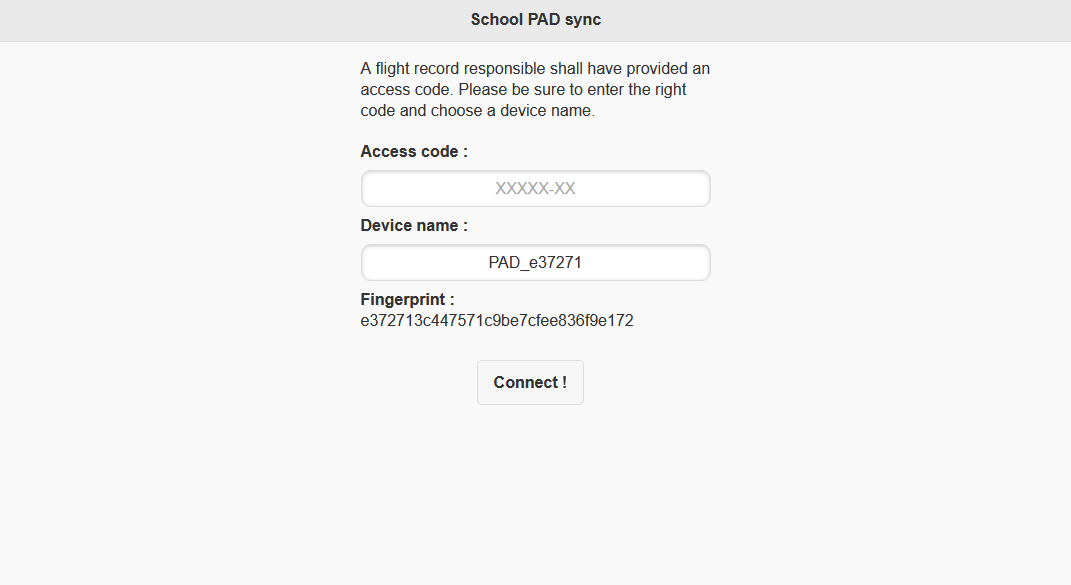The width and height of the screenshot is (1071, 585).
Task: Click the Fingerprint label
Action: tap(407, 299)
